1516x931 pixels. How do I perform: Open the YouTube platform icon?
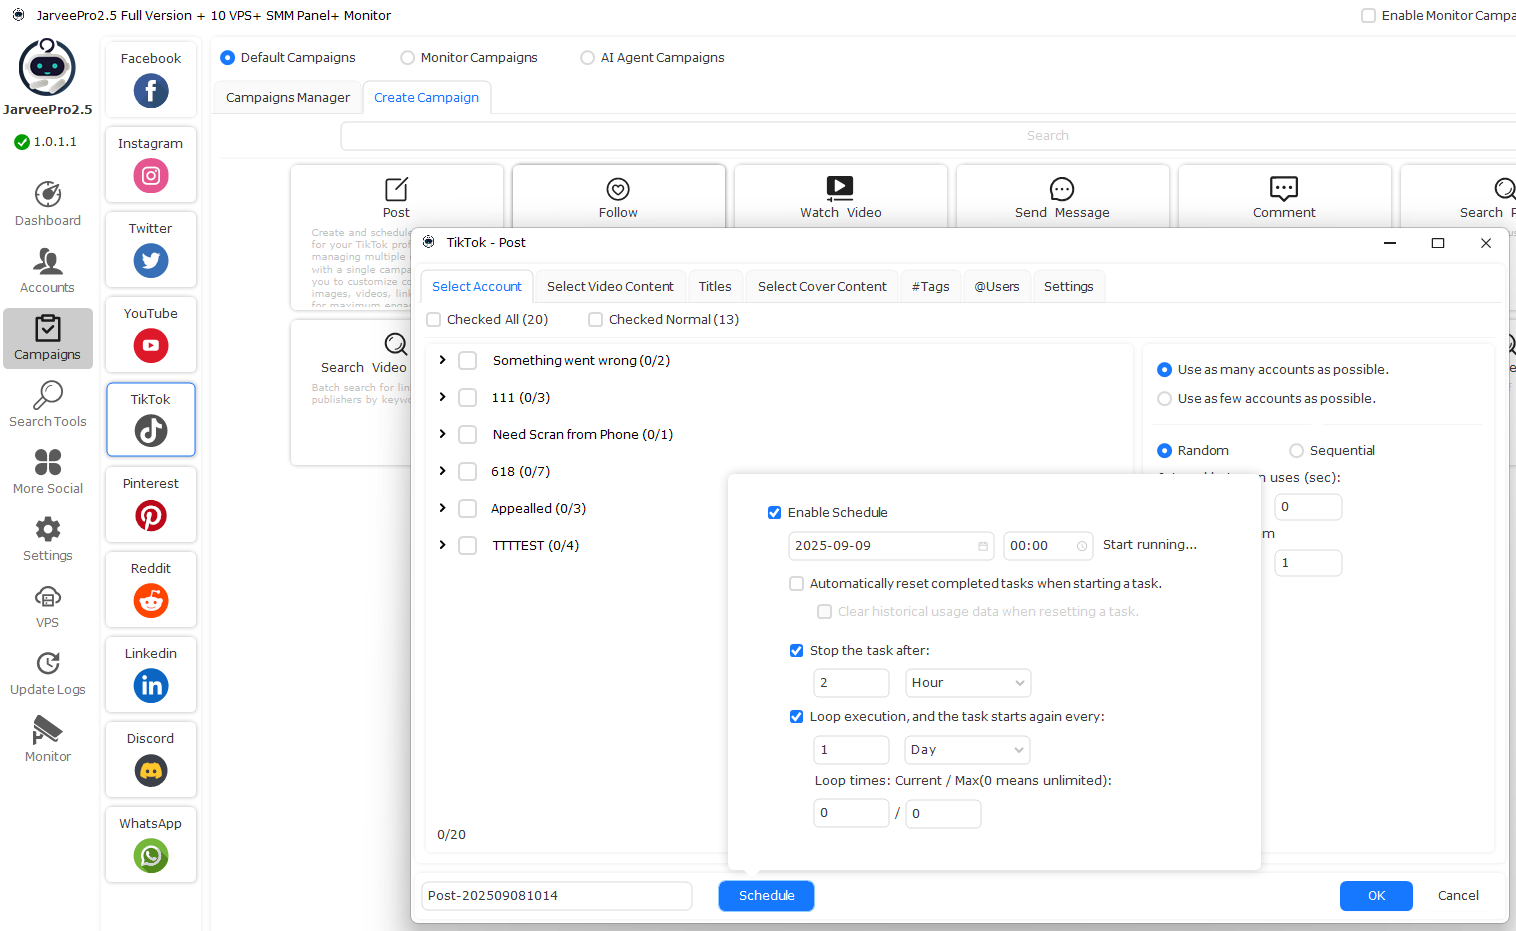(x=151, y=346)
